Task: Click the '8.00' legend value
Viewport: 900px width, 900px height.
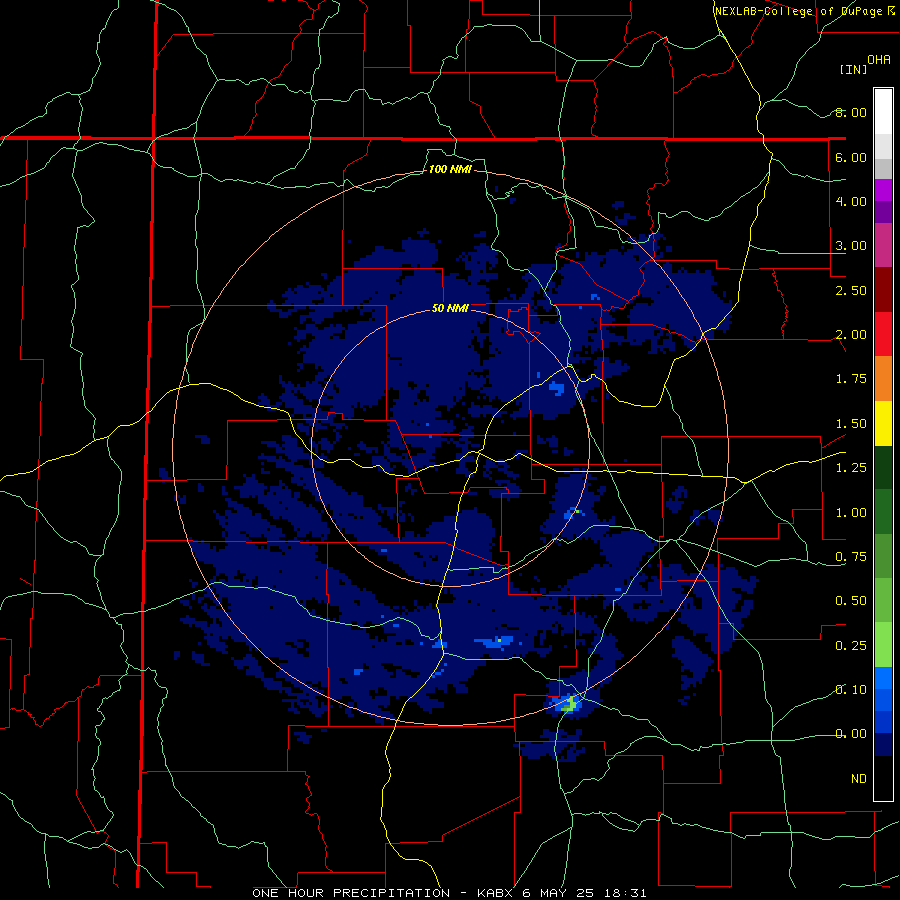Action: [x=851, y=112]
